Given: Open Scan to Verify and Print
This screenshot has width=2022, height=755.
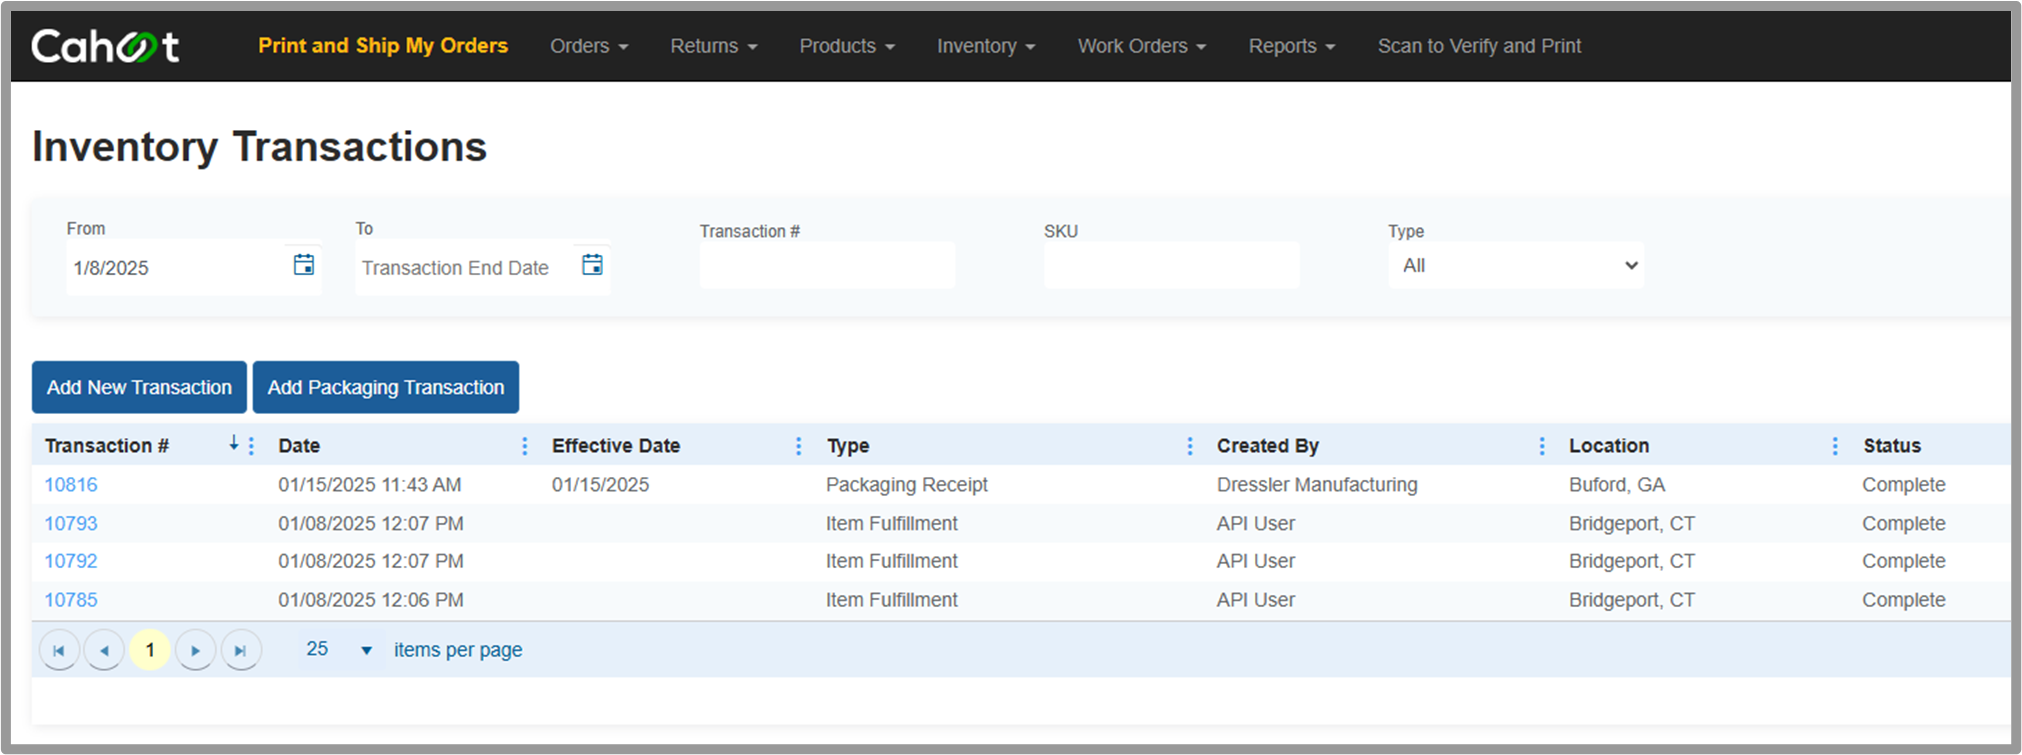Looking at the screenshot, I should click(x=1479, y=46).
